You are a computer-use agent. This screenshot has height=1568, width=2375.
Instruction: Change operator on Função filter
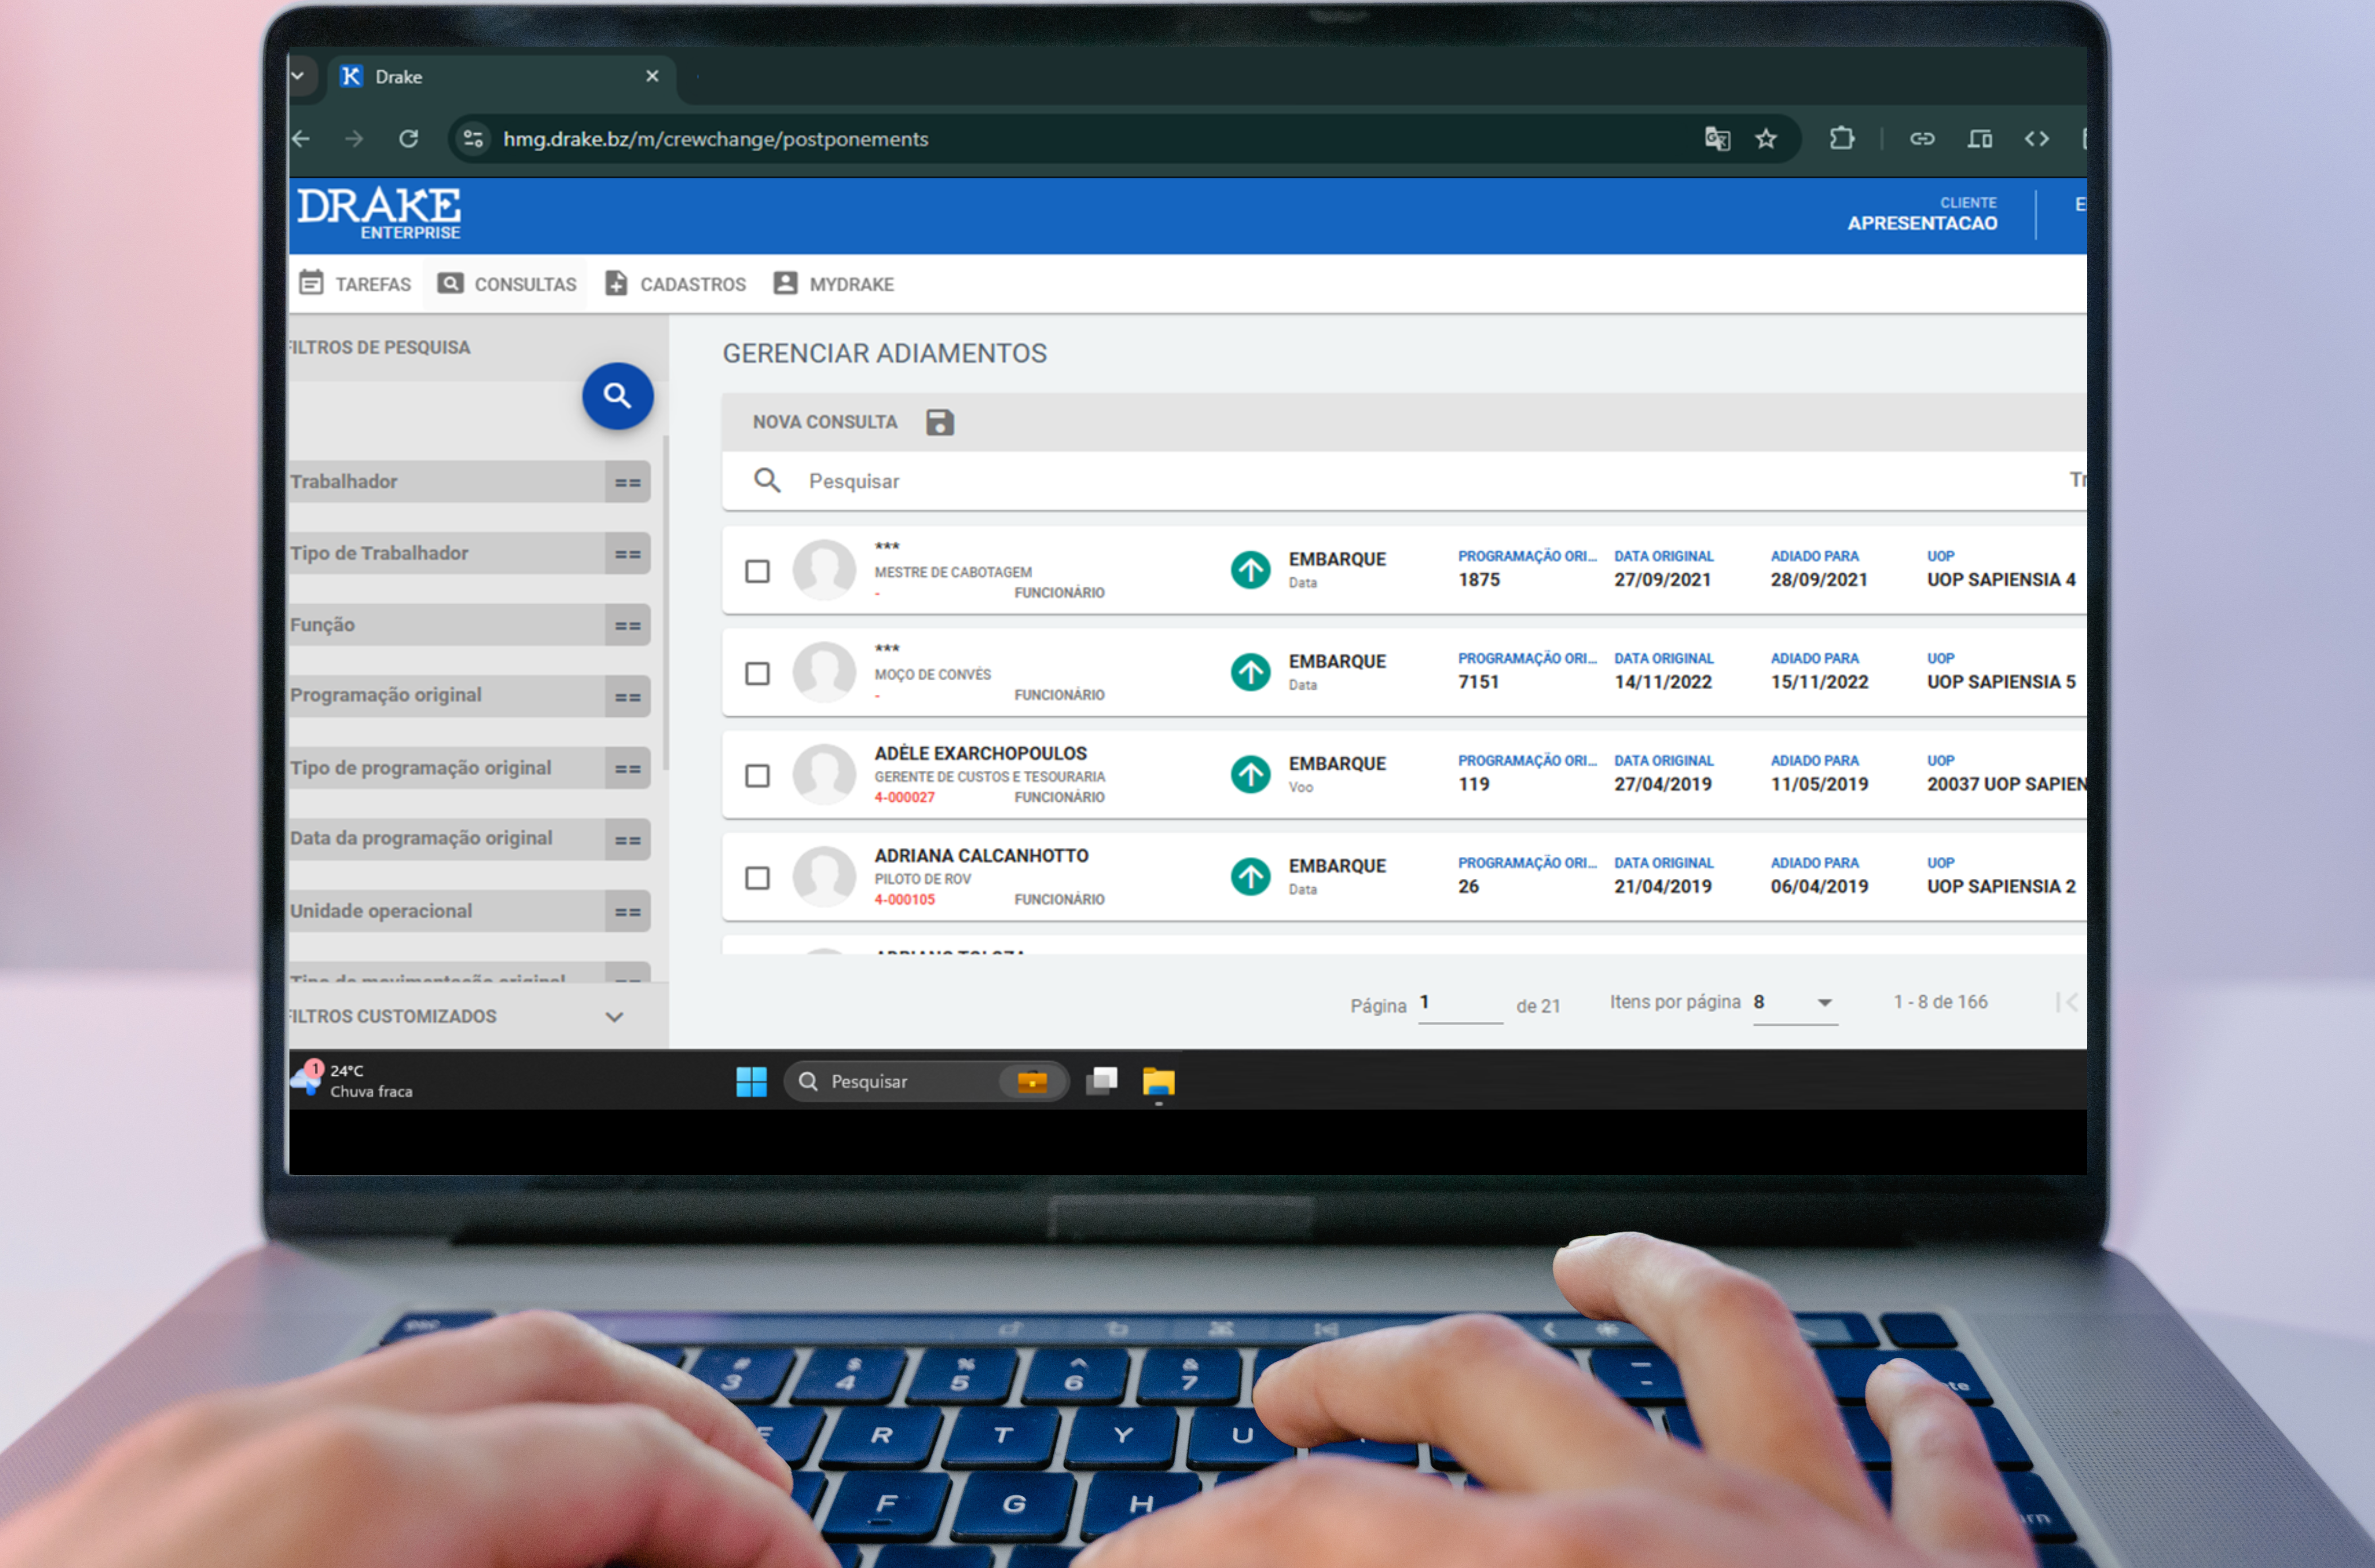click(627, 625)
